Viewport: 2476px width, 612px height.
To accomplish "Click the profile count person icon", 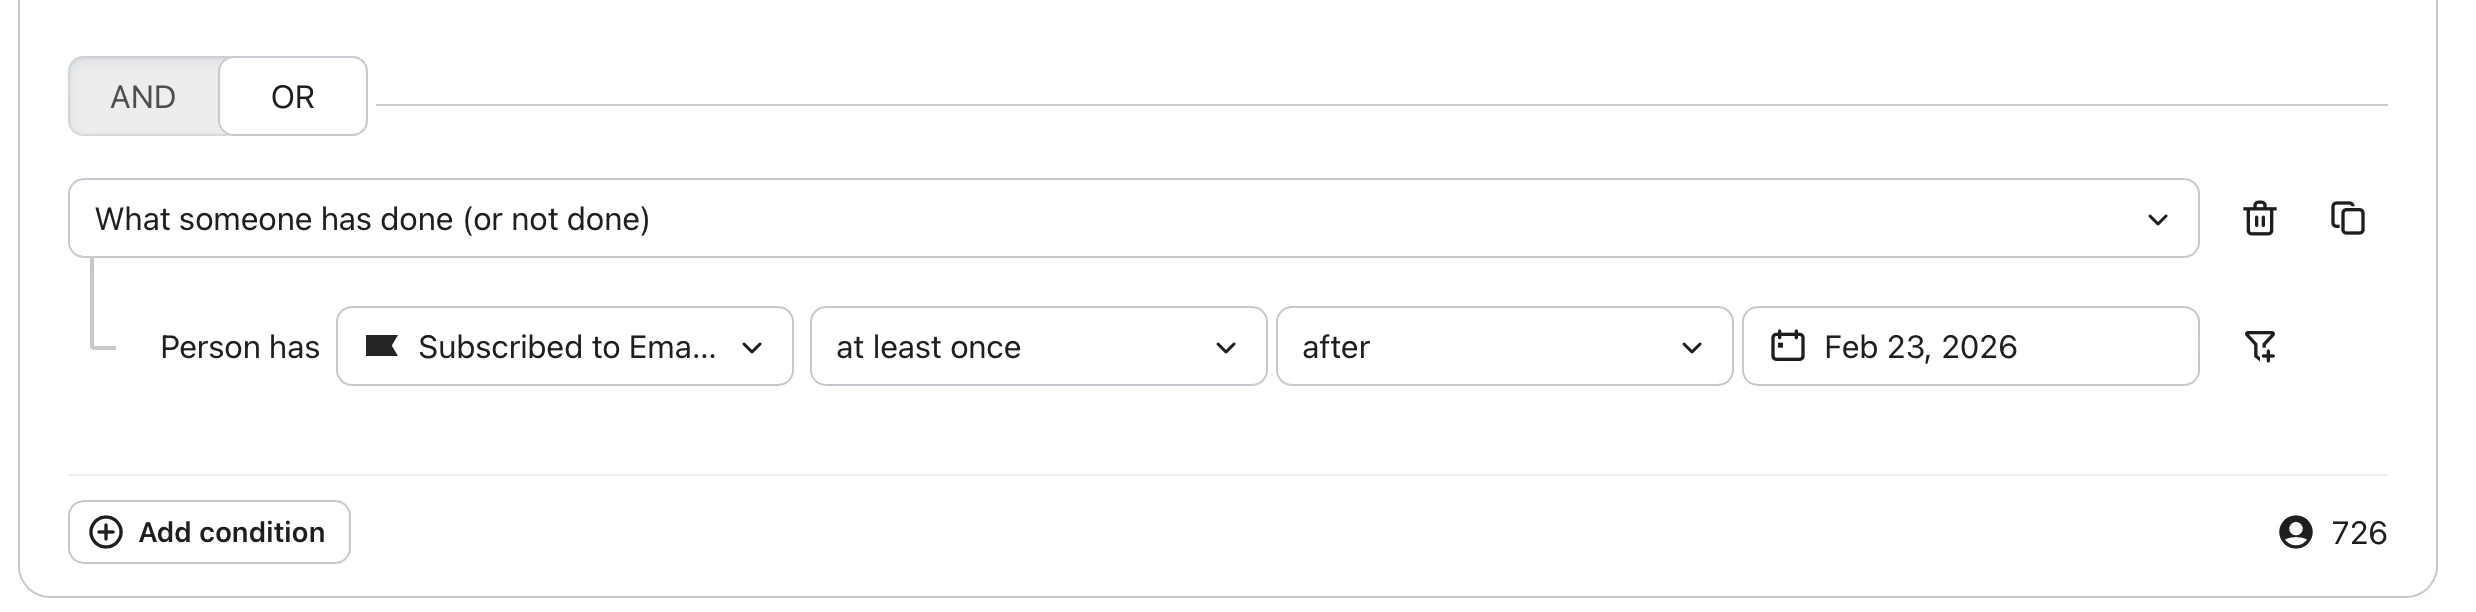I will [2295, 532].
